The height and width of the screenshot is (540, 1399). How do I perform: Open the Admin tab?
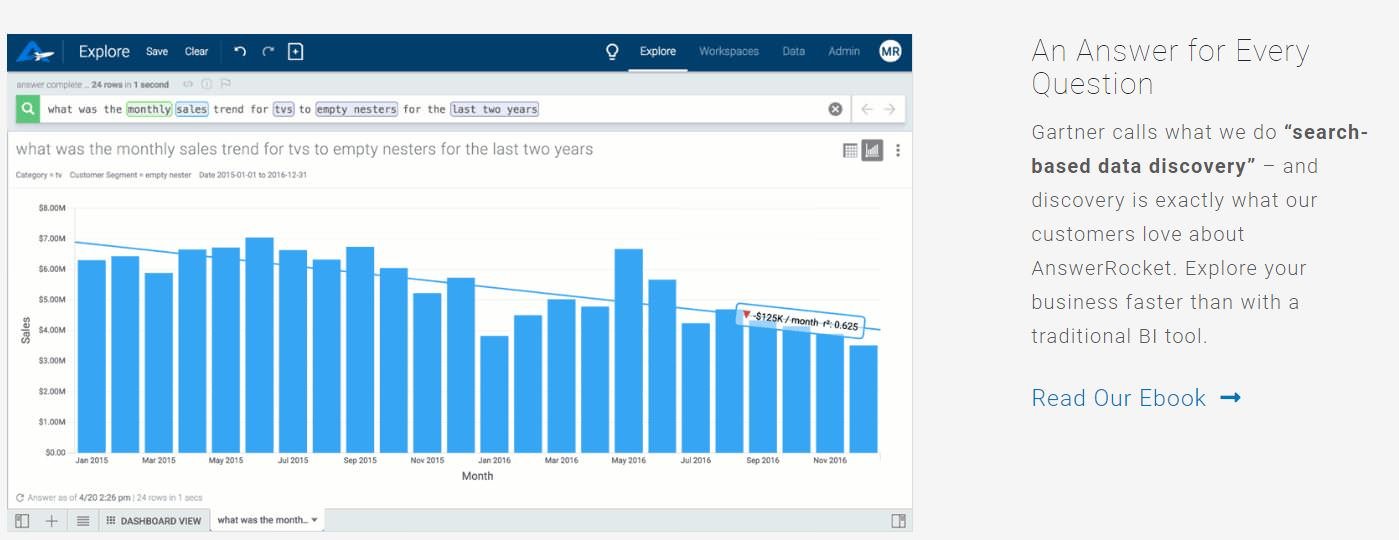click(x=844, y=52)
